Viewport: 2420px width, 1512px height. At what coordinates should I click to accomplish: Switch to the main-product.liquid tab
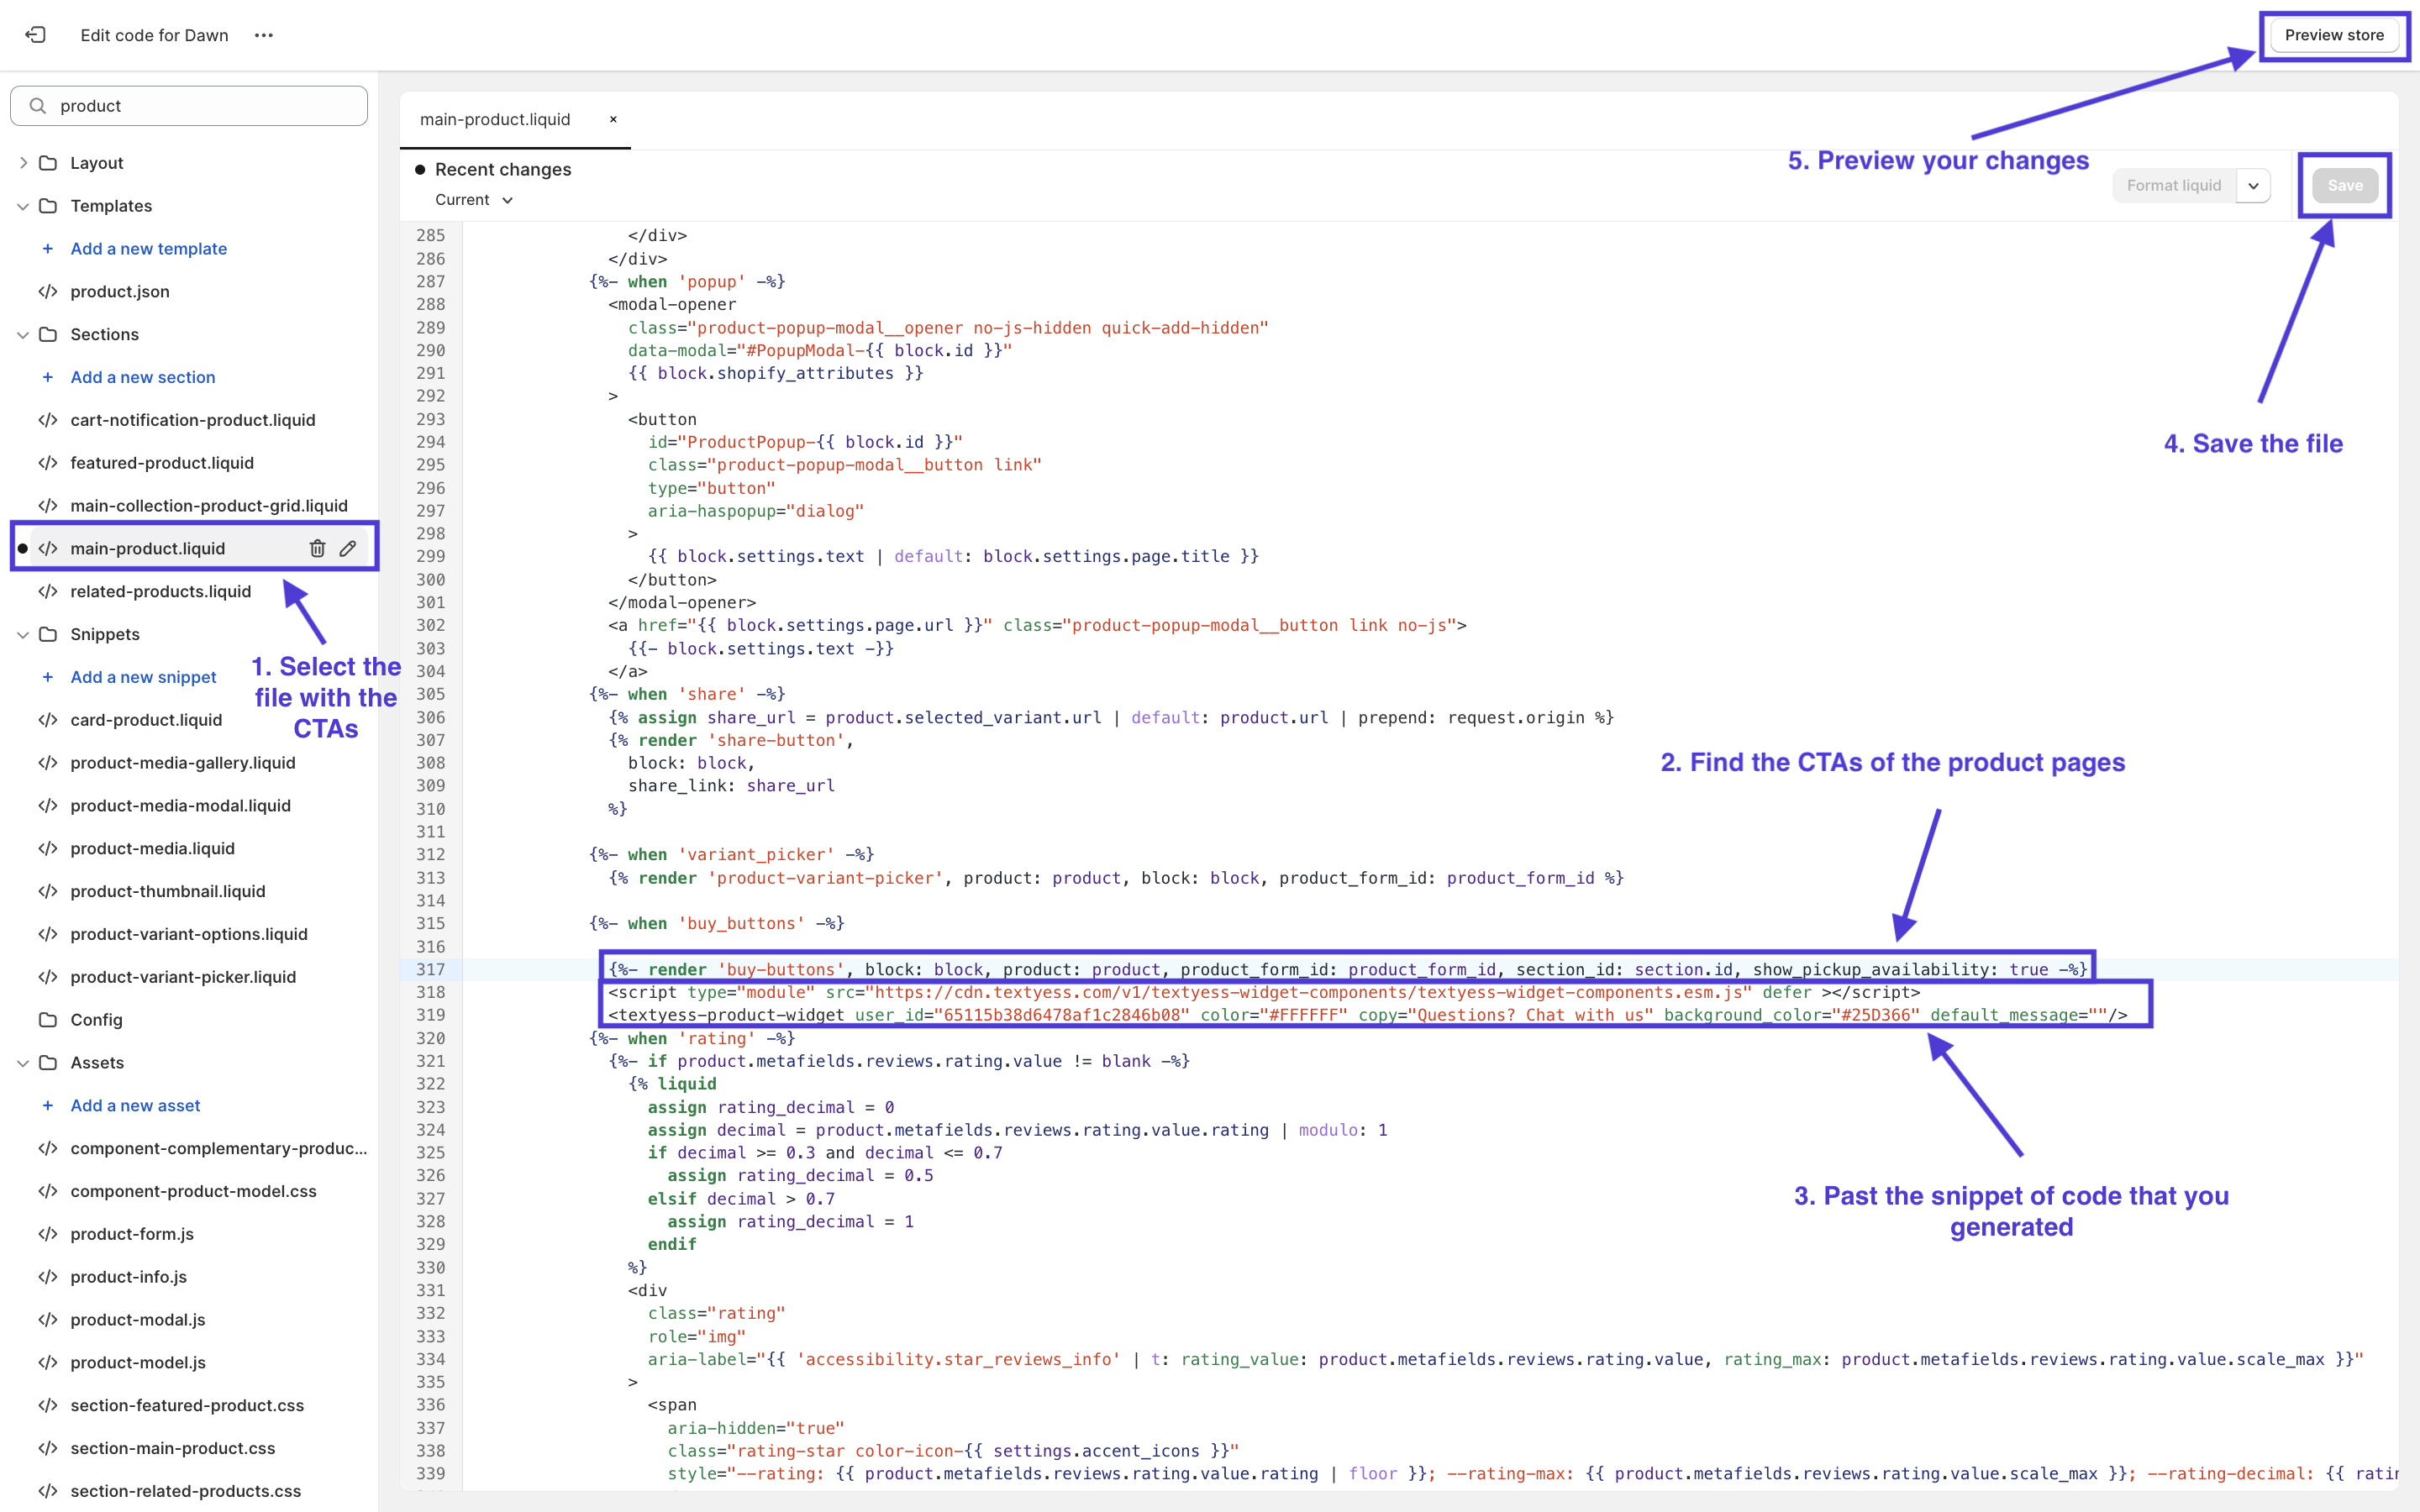495,119
